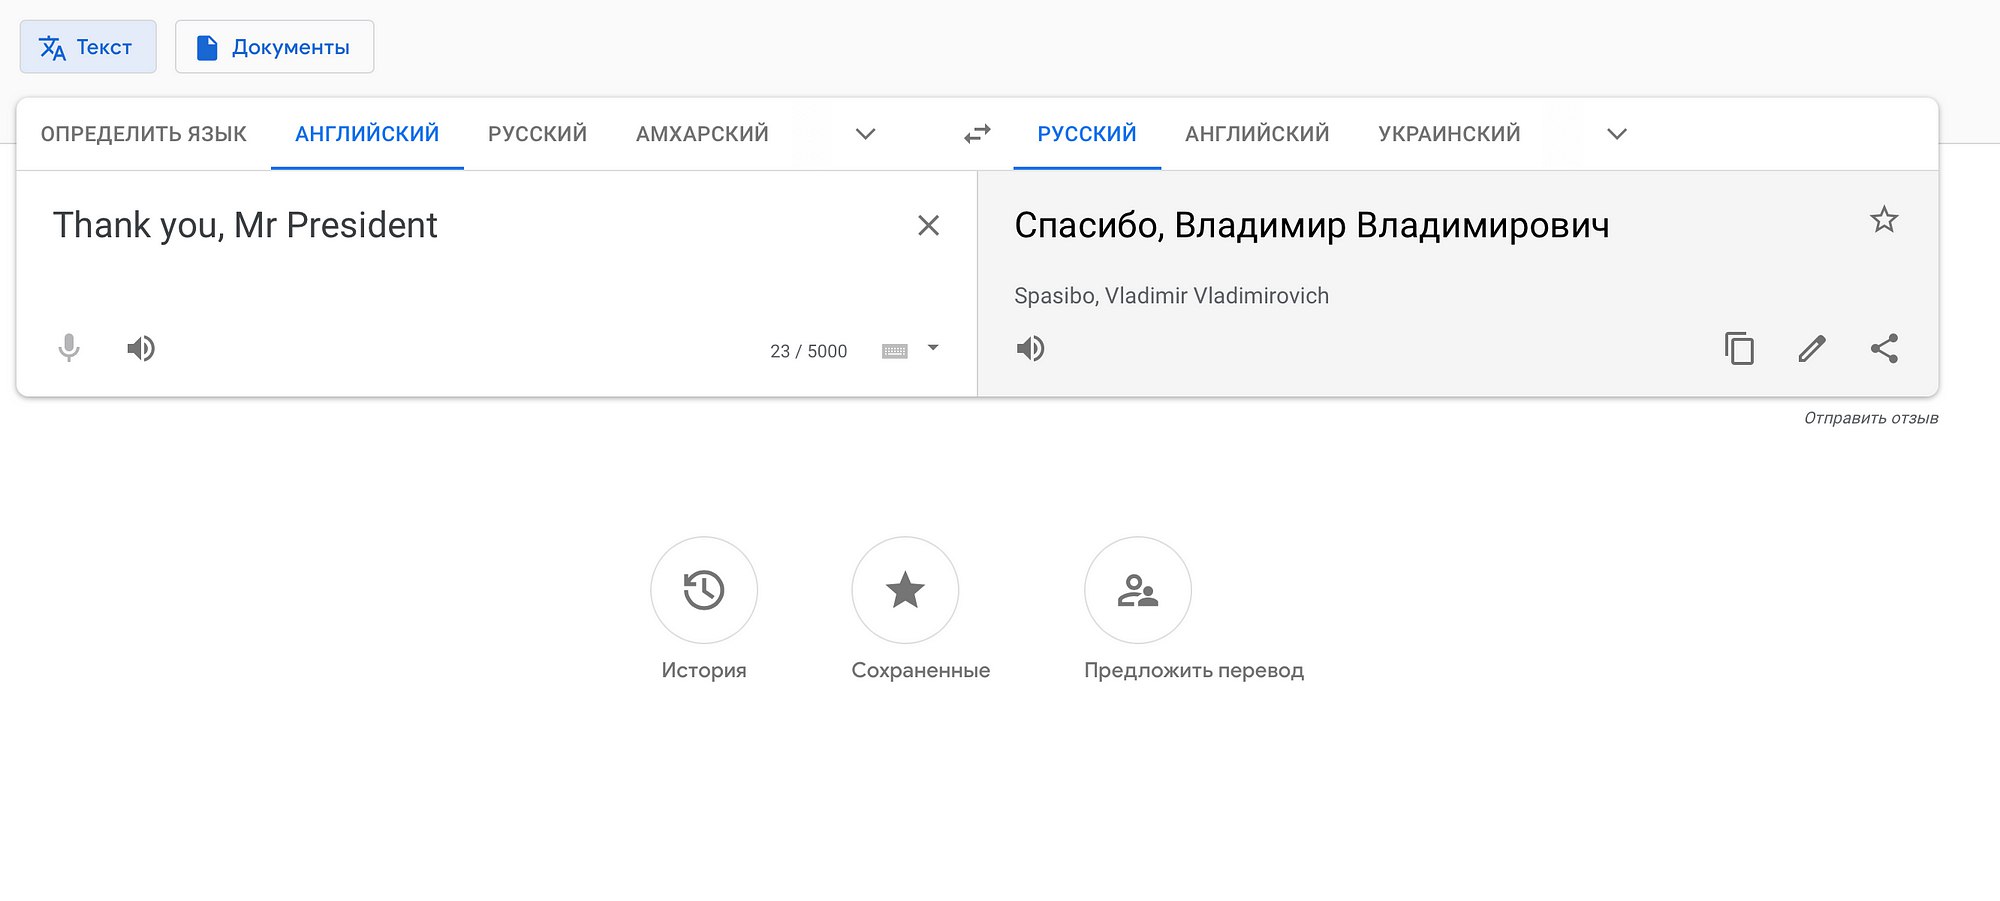Listen to the source text audio
Image resolution: width=2000 pixels, height=901 pixels.
pos(141,348)
